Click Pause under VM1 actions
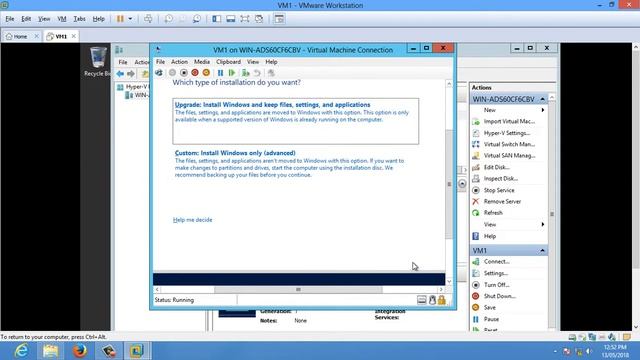 (x=491, y=319)
